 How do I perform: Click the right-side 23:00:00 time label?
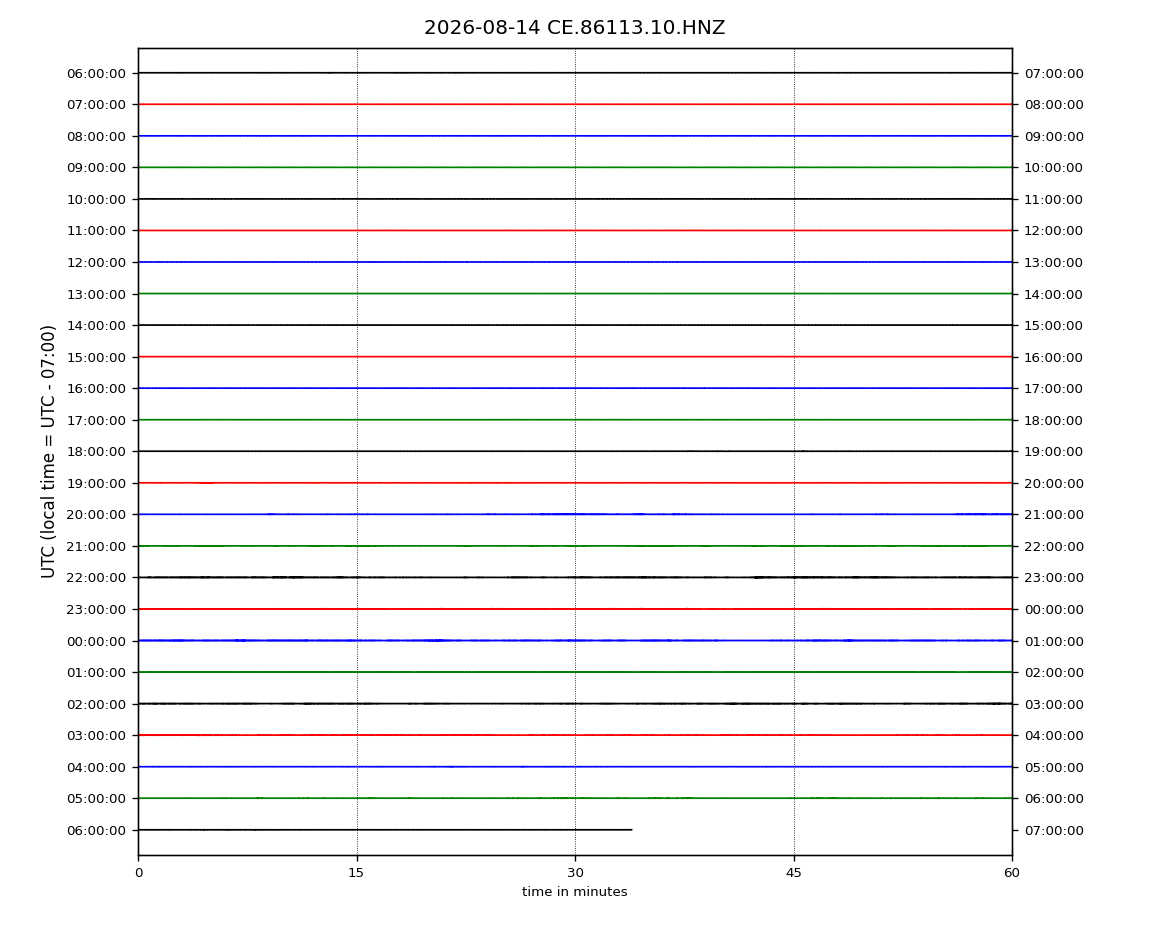(x=1054, y=578)
